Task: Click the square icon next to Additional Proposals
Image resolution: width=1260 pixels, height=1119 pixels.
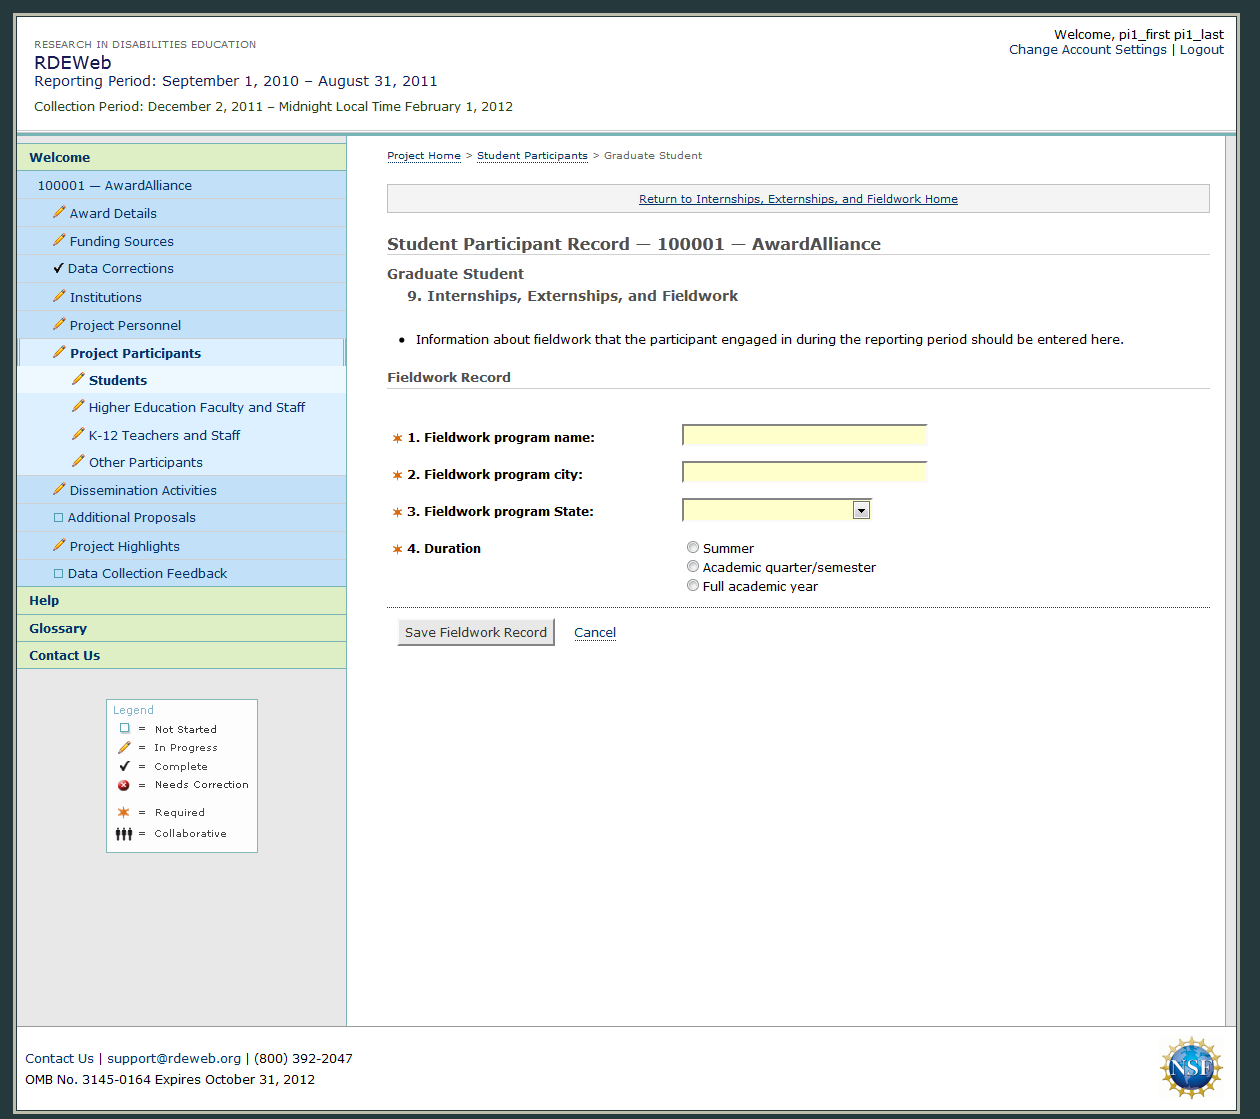Action: [58, 517]
